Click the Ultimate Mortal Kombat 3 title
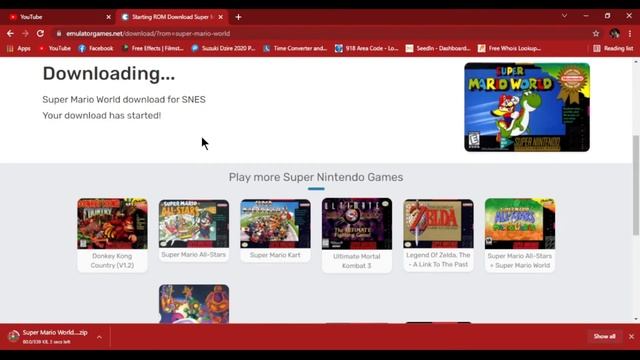This screenshot has width=640, height=360. (x=357, y=261)
